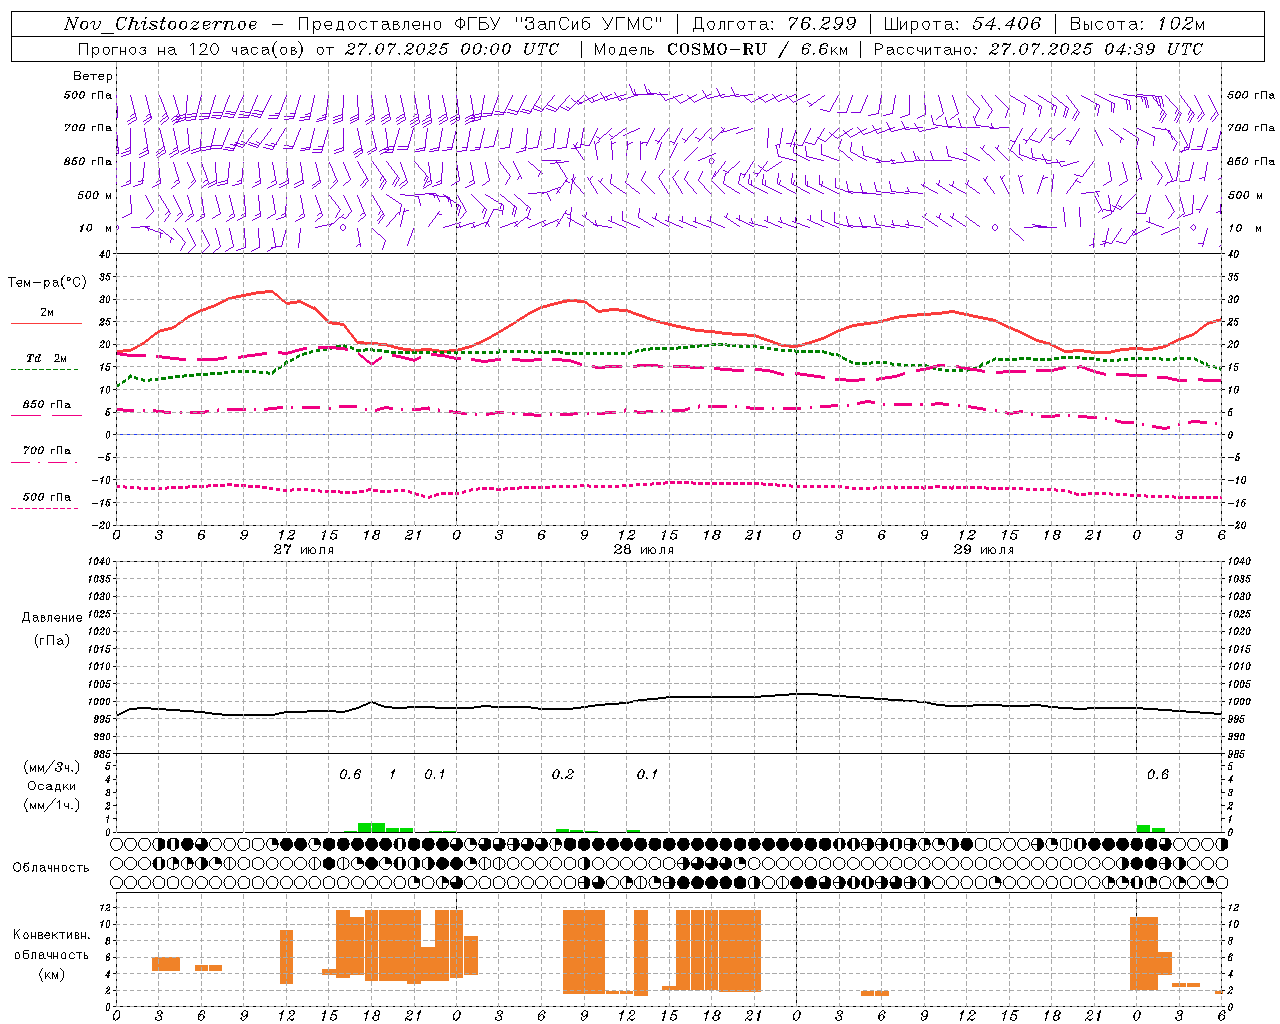Click the "Конвективн." convective cloud label

52,935
